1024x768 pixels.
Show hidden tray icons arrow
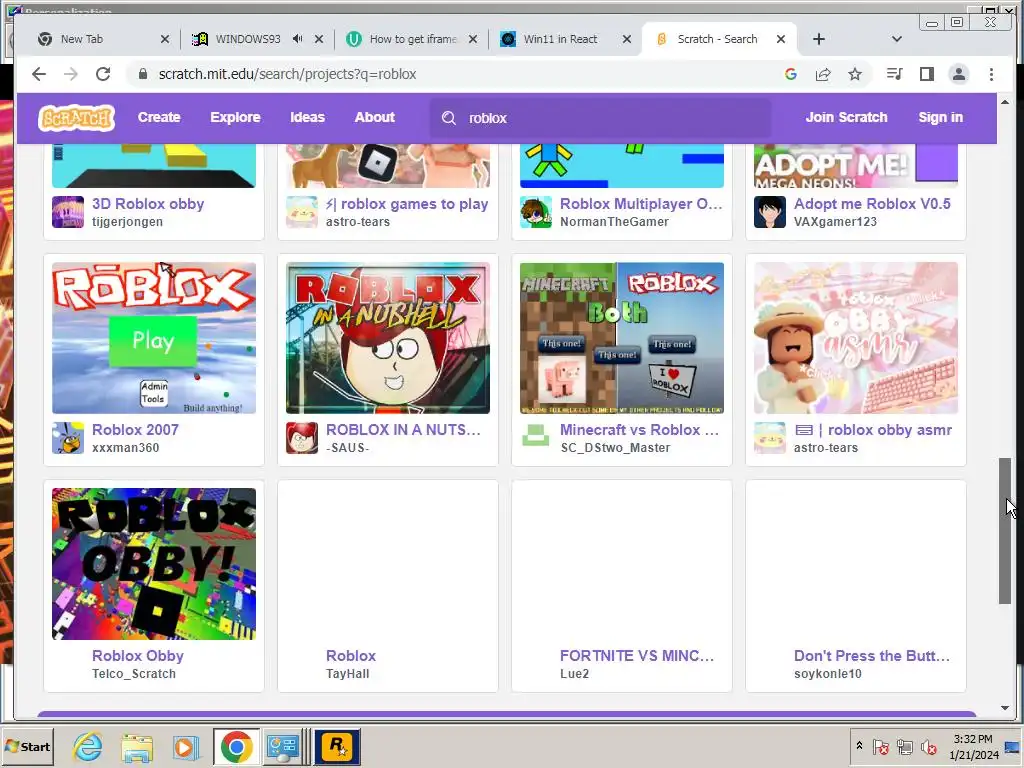[x=859, y=746]
